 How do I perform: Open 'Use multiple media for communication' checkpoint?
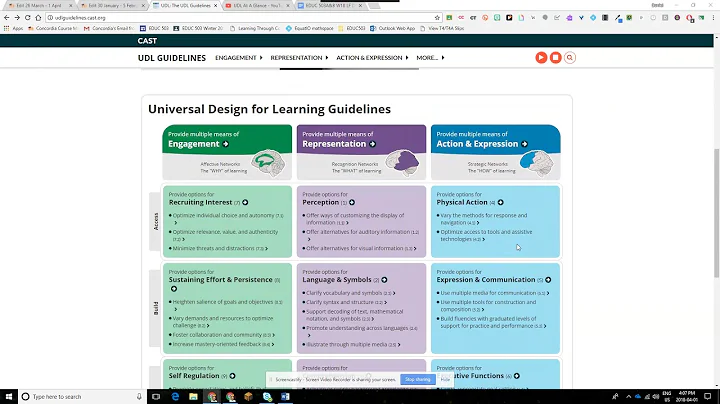click(x=493, y=293)
